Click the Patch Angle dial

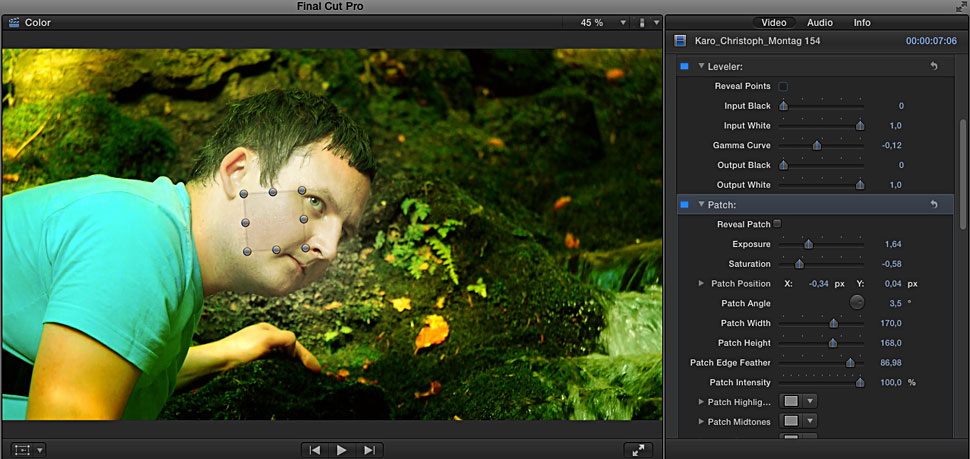click(x=857, y=303)
